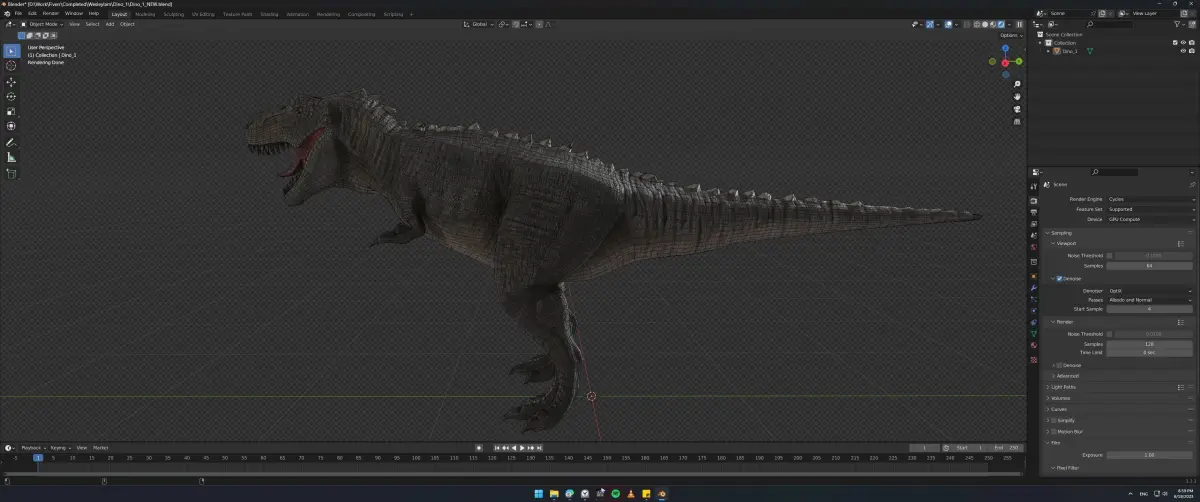This screenshot has width=1200, height=502.
Task: Select the Scale tool
Action: (x=11, y=111)
